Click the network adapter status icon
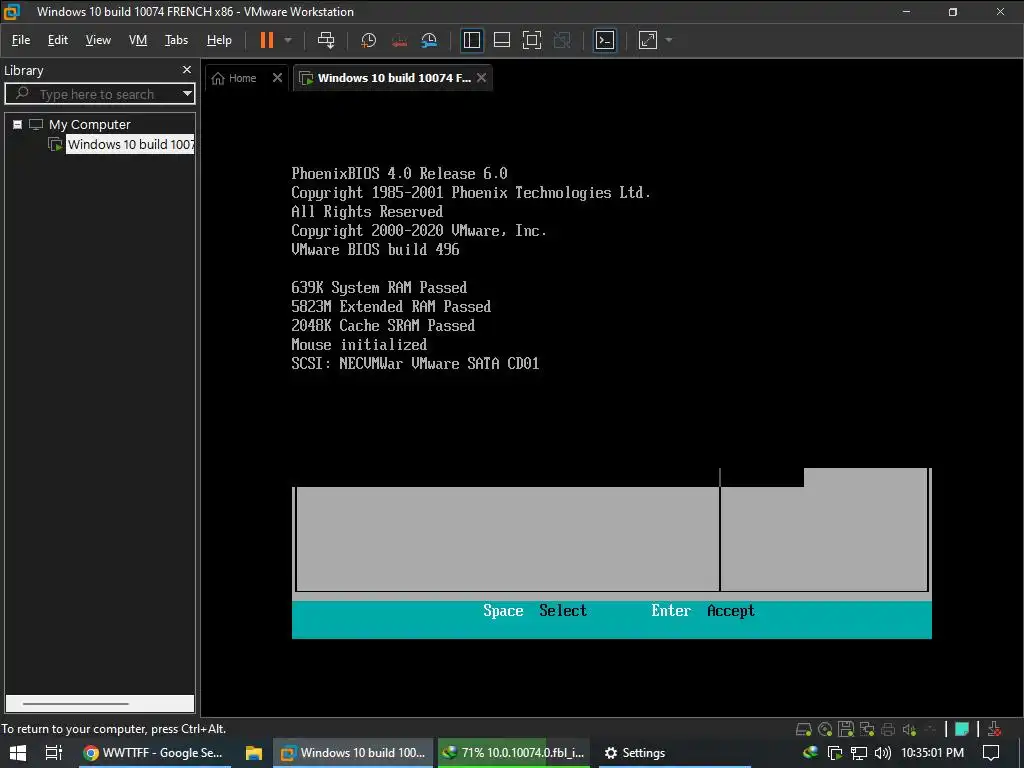1024x768 pixels. tap(867, 729)
